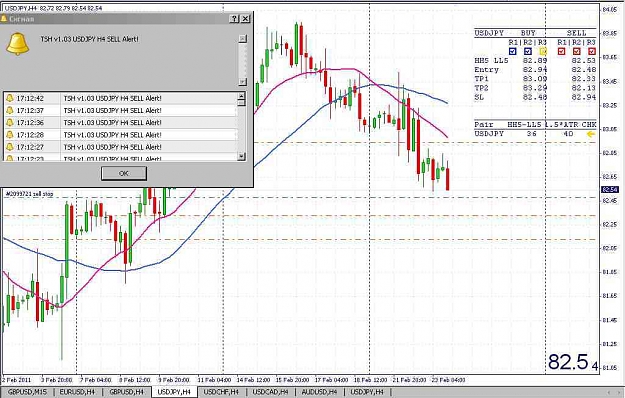Select the 17:12:36 SELL Alert row
Screen dimensions: 625x398
tap(120, 122)
